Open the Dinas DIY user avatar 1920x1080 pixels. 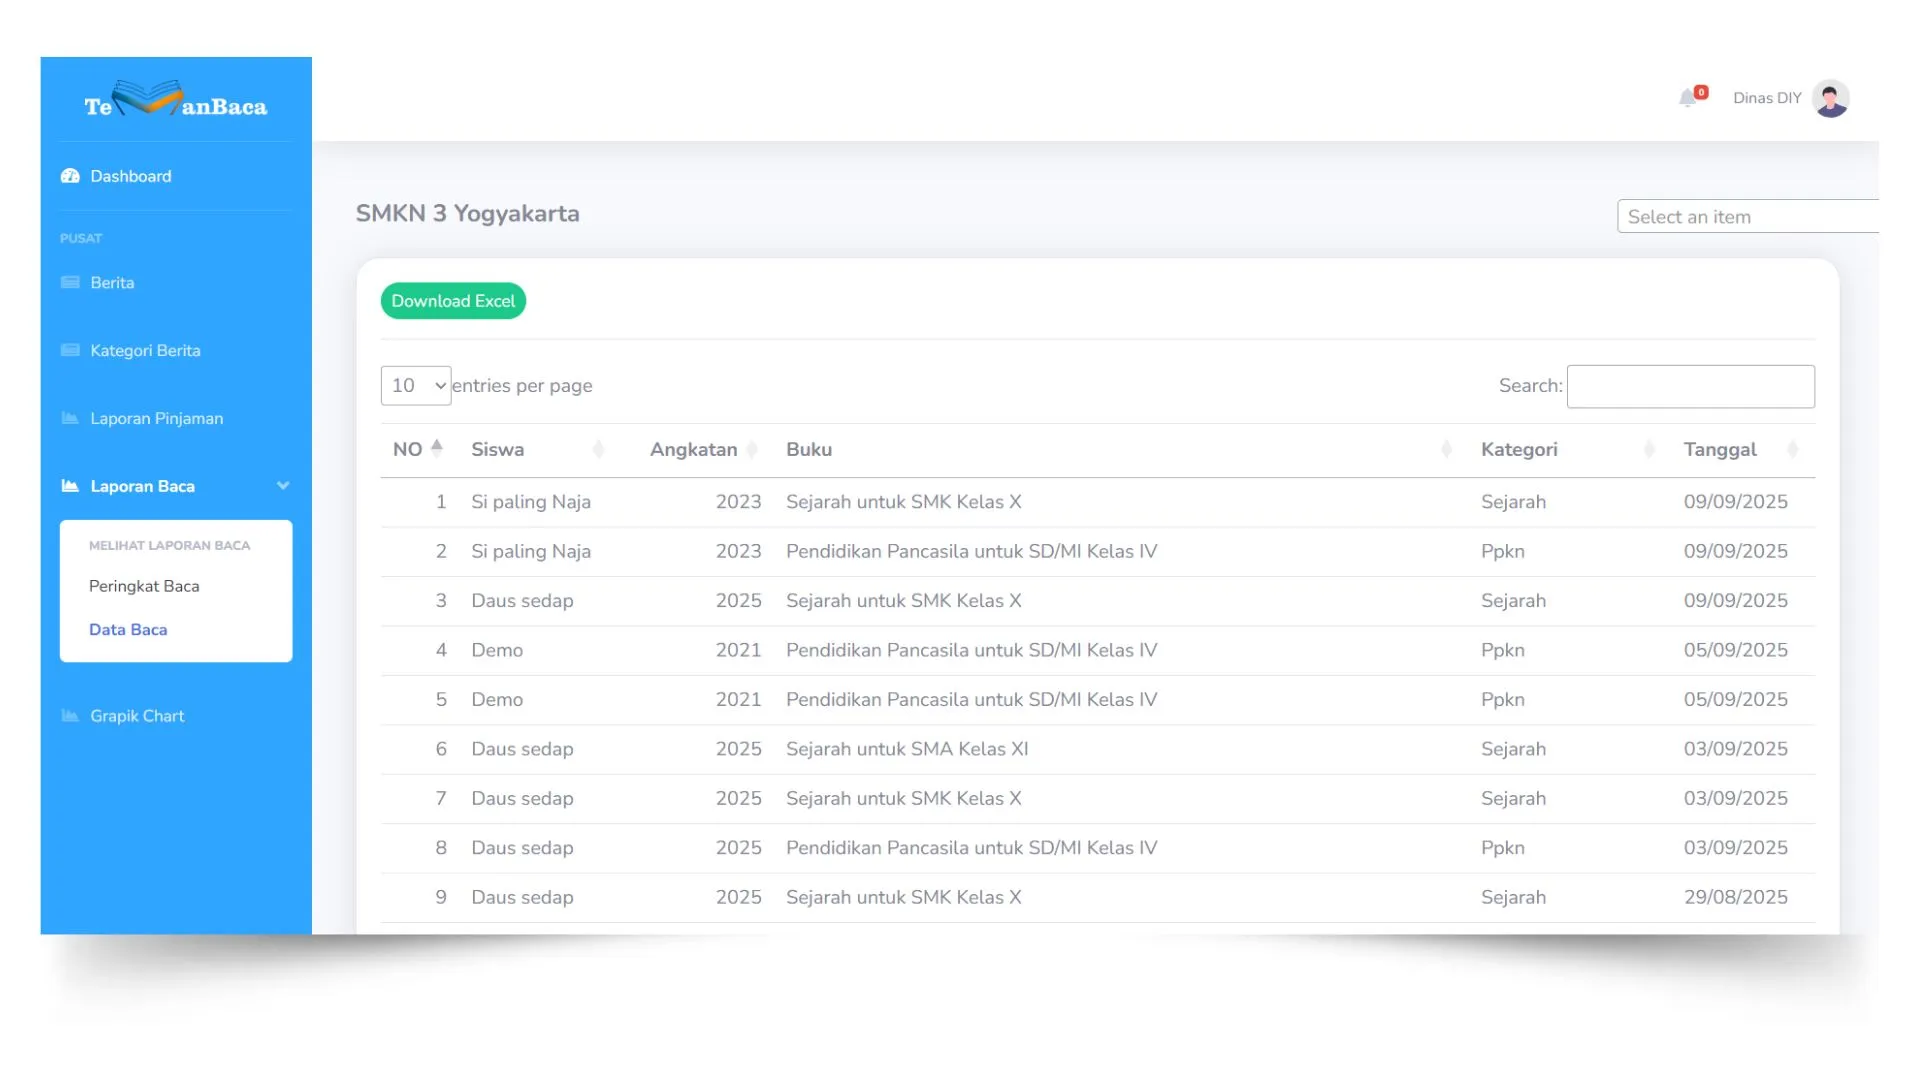1830,98
